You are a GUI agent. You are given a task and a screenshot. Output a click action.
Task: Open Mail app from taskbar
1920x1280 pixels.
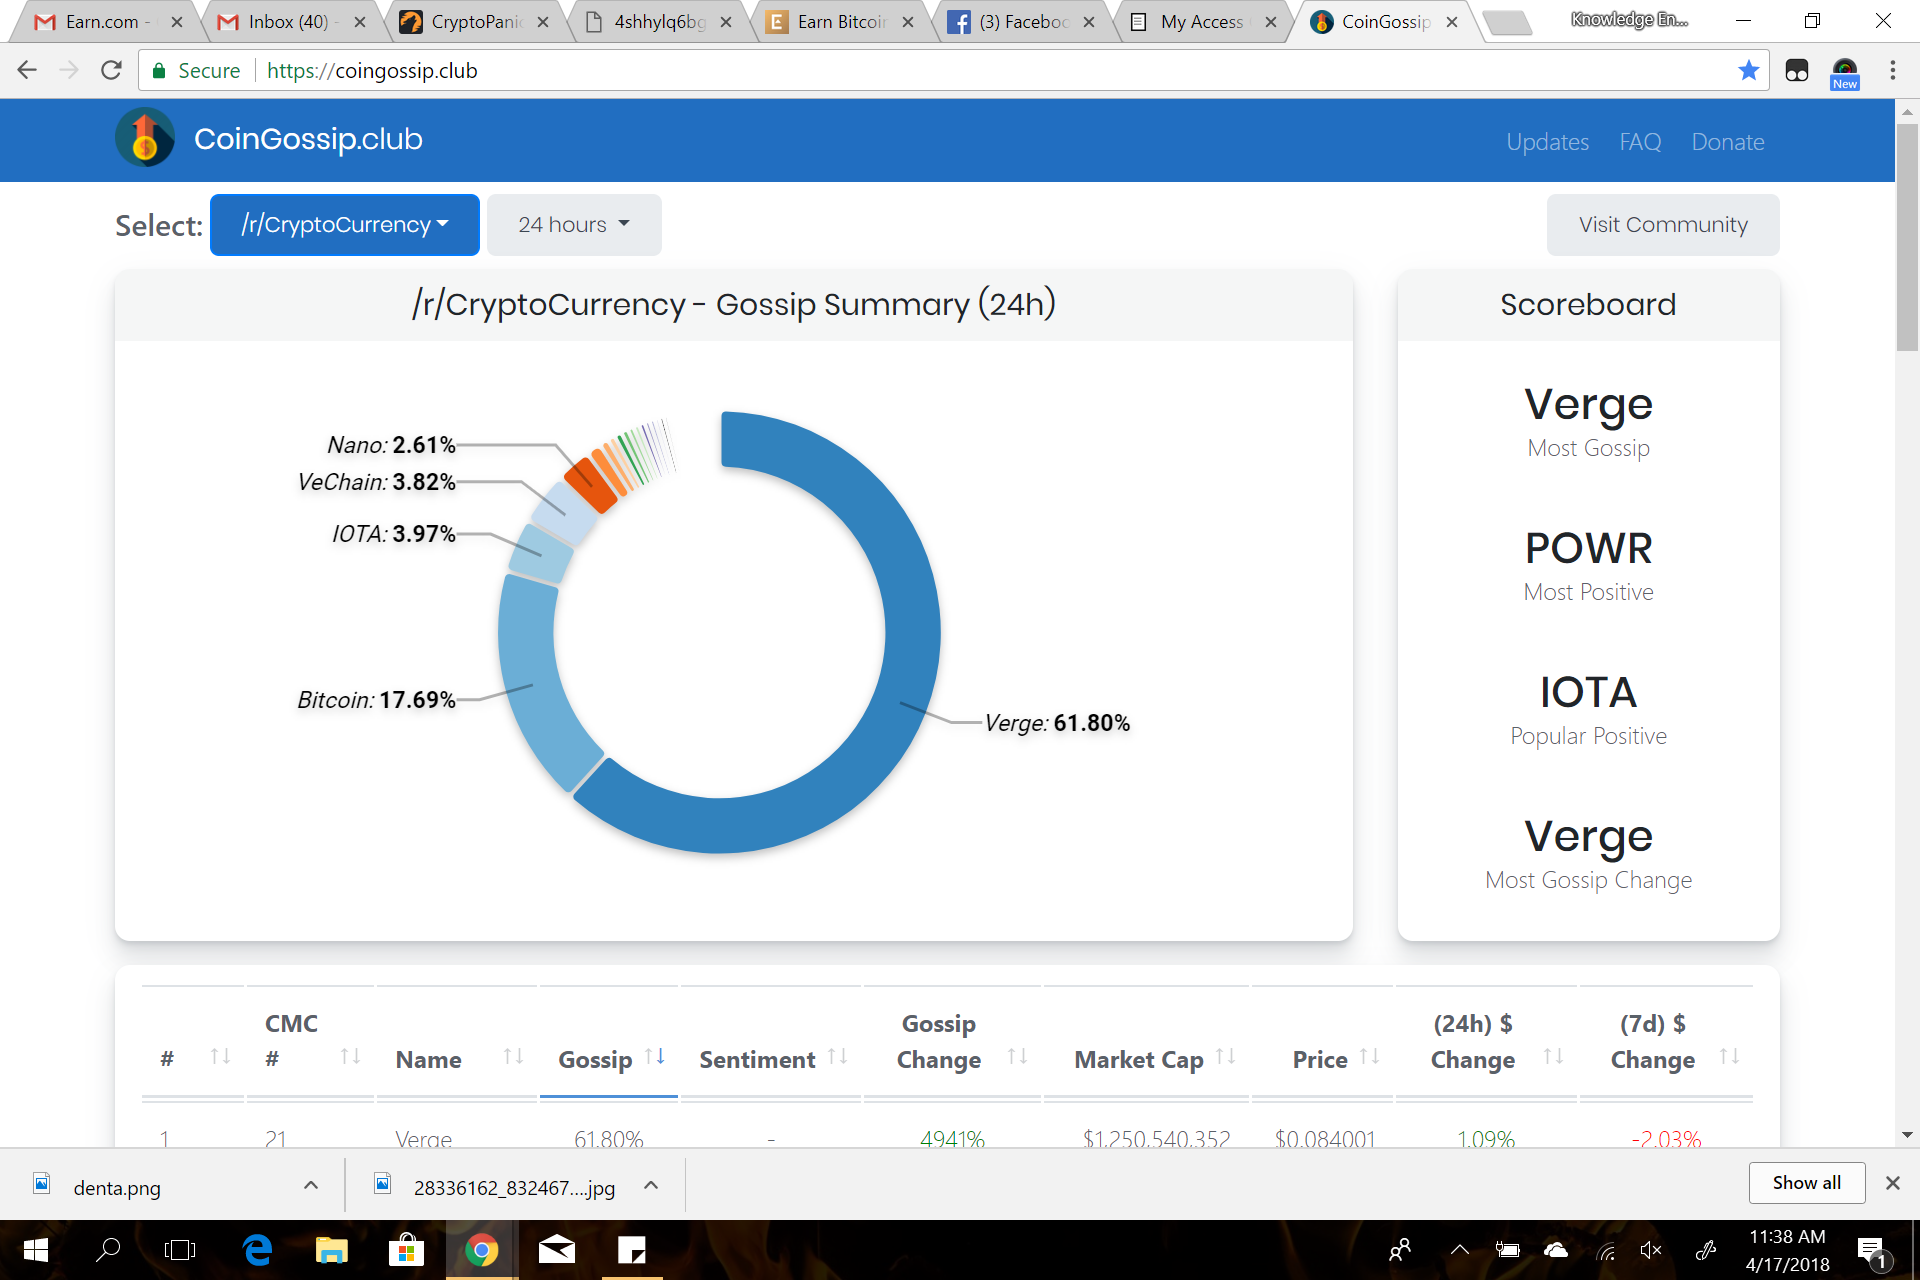point(556,1250)
